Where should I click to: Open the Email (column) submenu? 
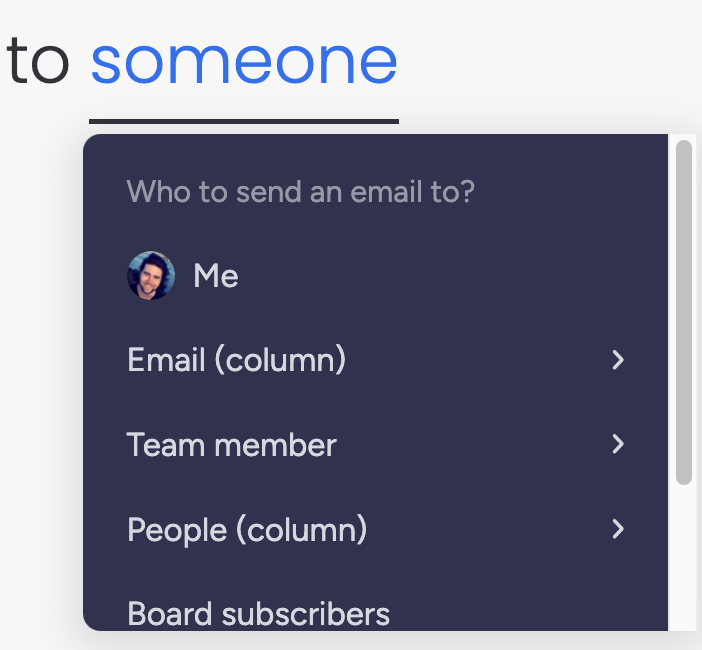[375, 360]
